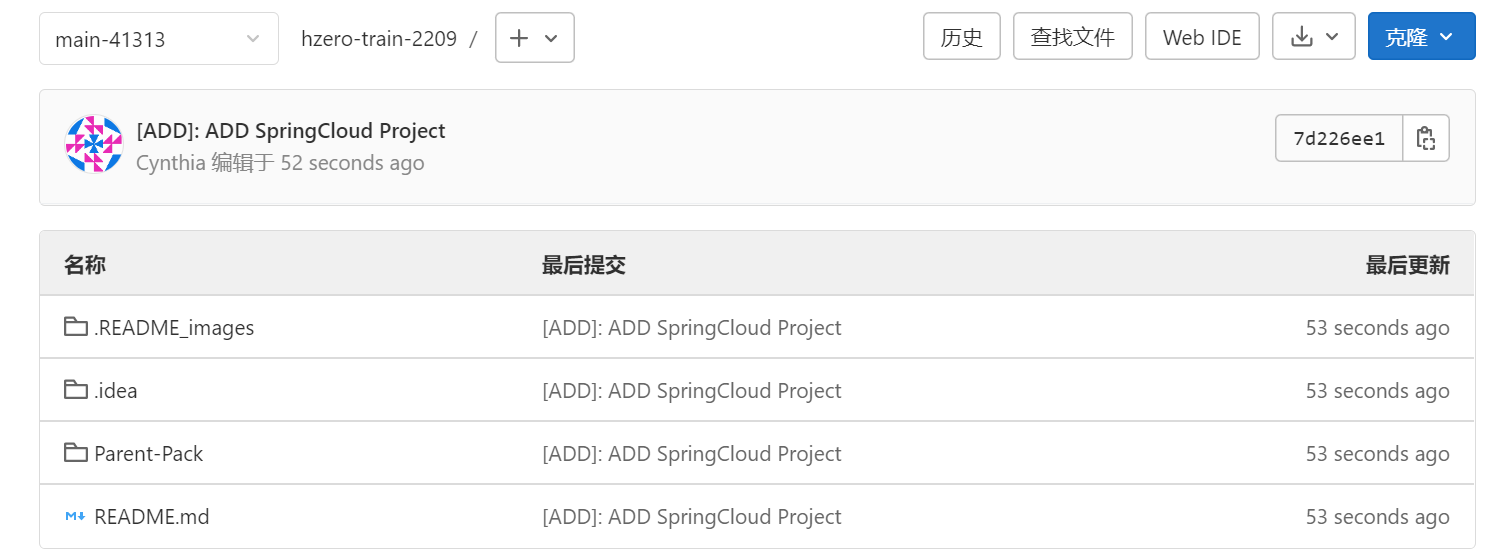Open the 历史 history page

pyautogui.click(x=962, y=37)
